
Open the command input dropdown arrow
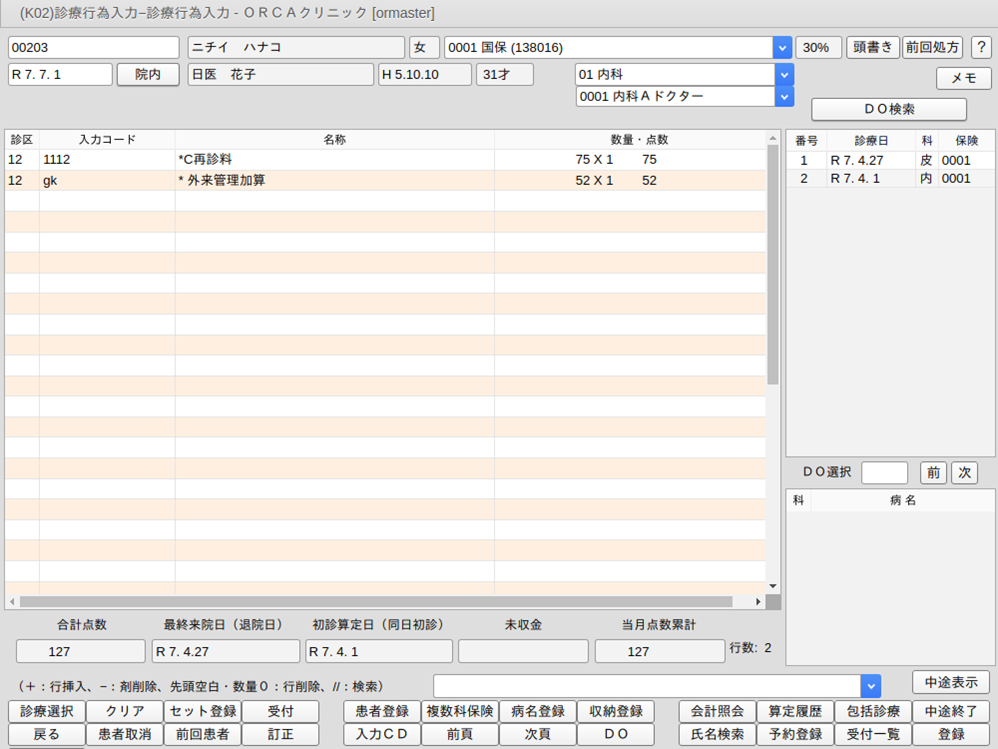pos(871,686)
